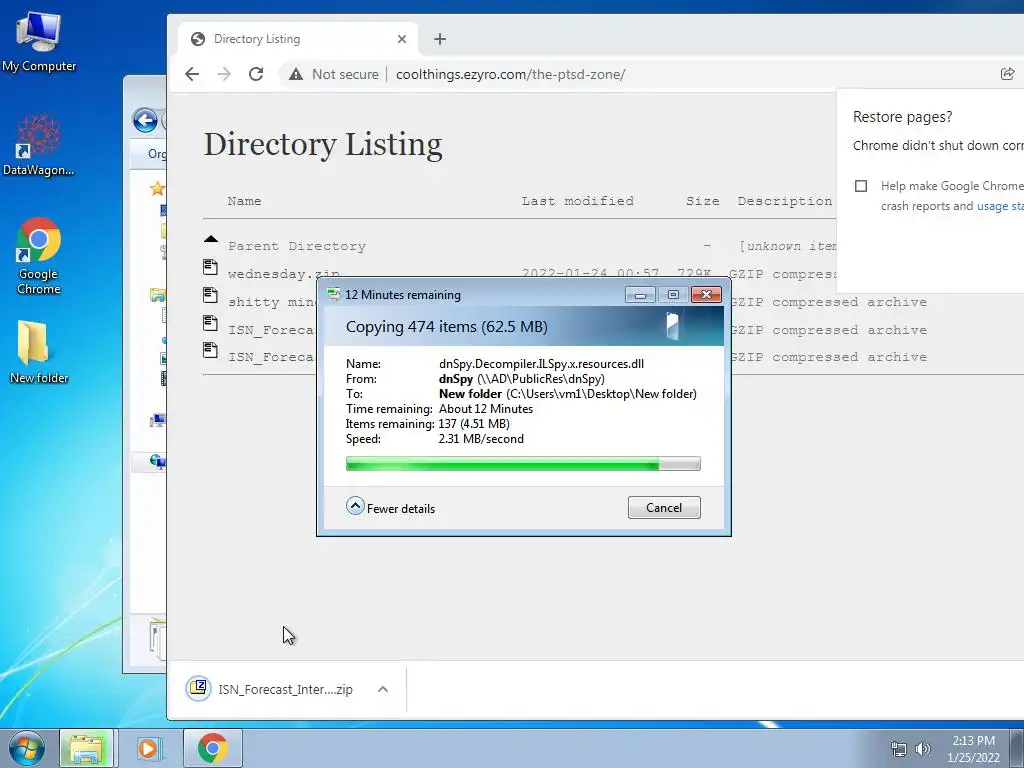This screenshot has width=1024, height=768.
Task: Select the Directory Listing tab
Action: click(298, 39)
